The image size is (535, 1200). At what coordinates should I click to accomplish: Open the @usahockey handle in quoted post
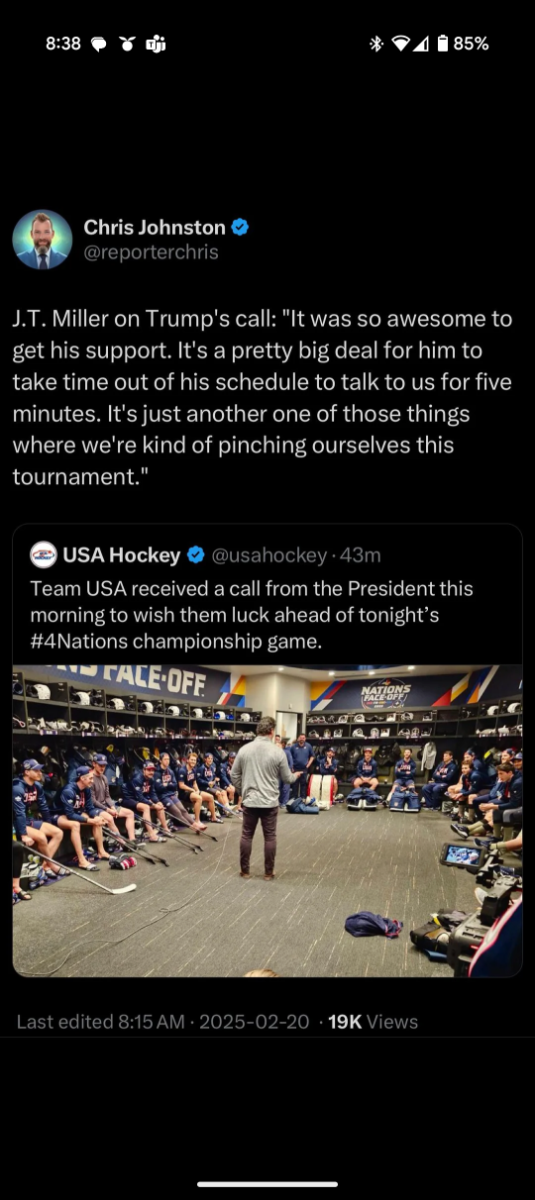click(x=269, y=555)
